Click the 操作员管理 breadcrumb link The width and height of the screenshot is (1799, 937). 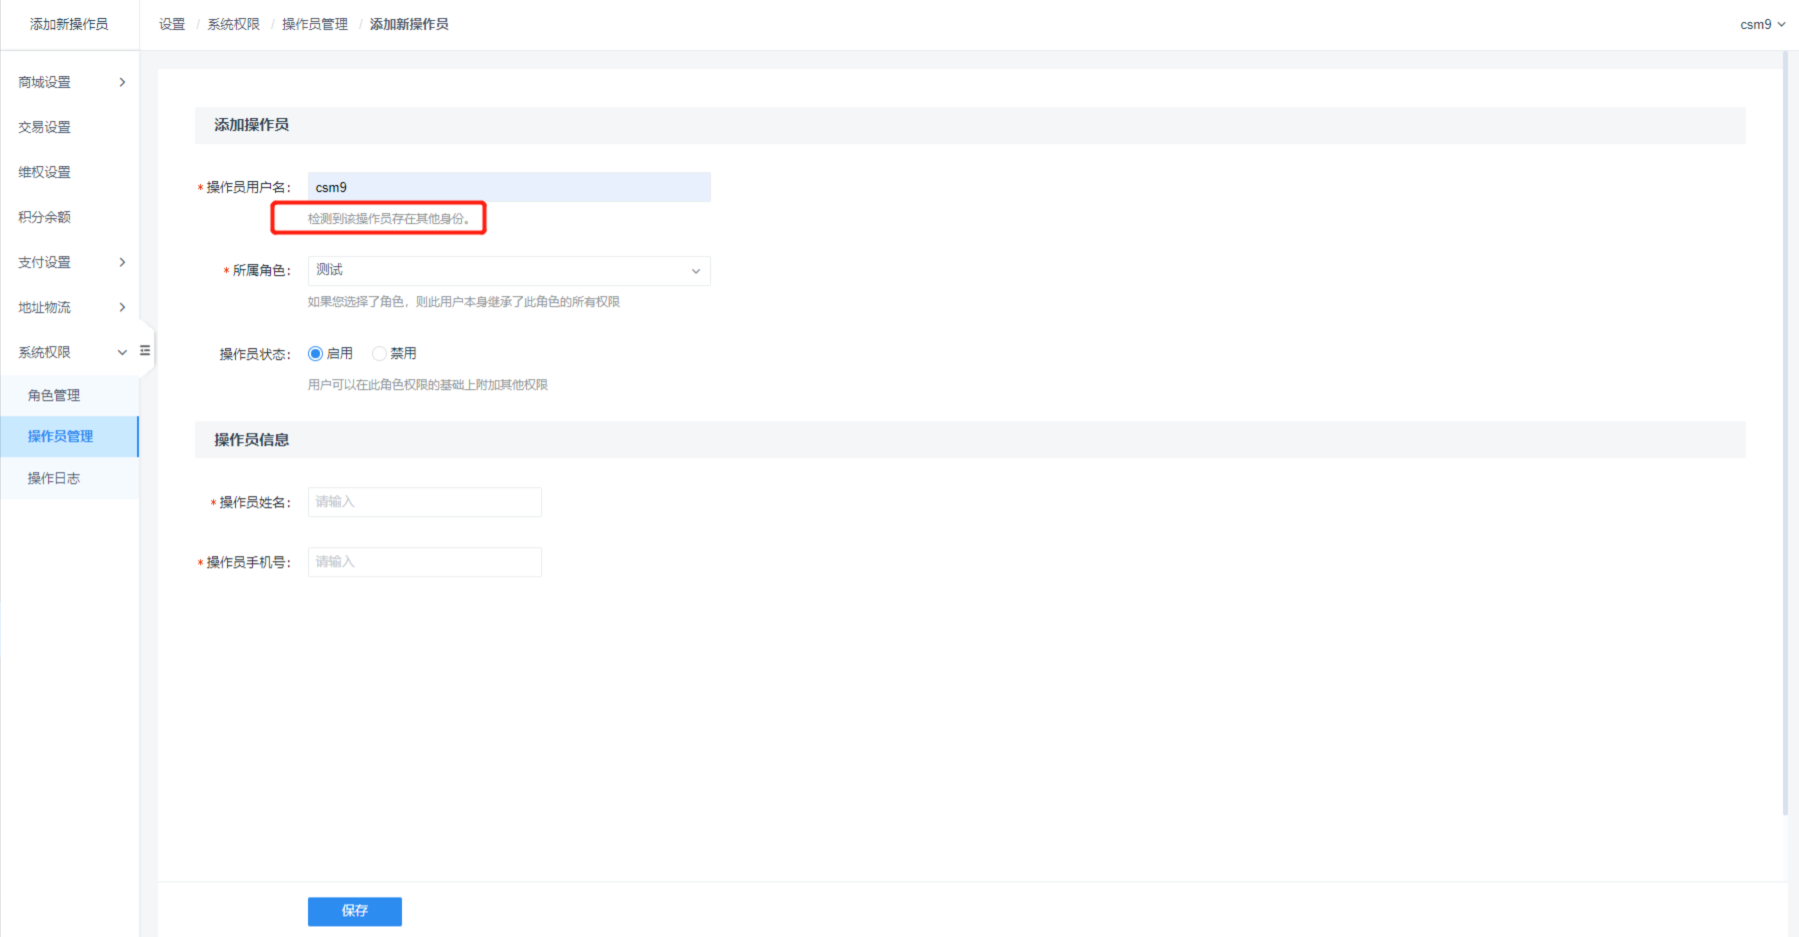[315, 24]
